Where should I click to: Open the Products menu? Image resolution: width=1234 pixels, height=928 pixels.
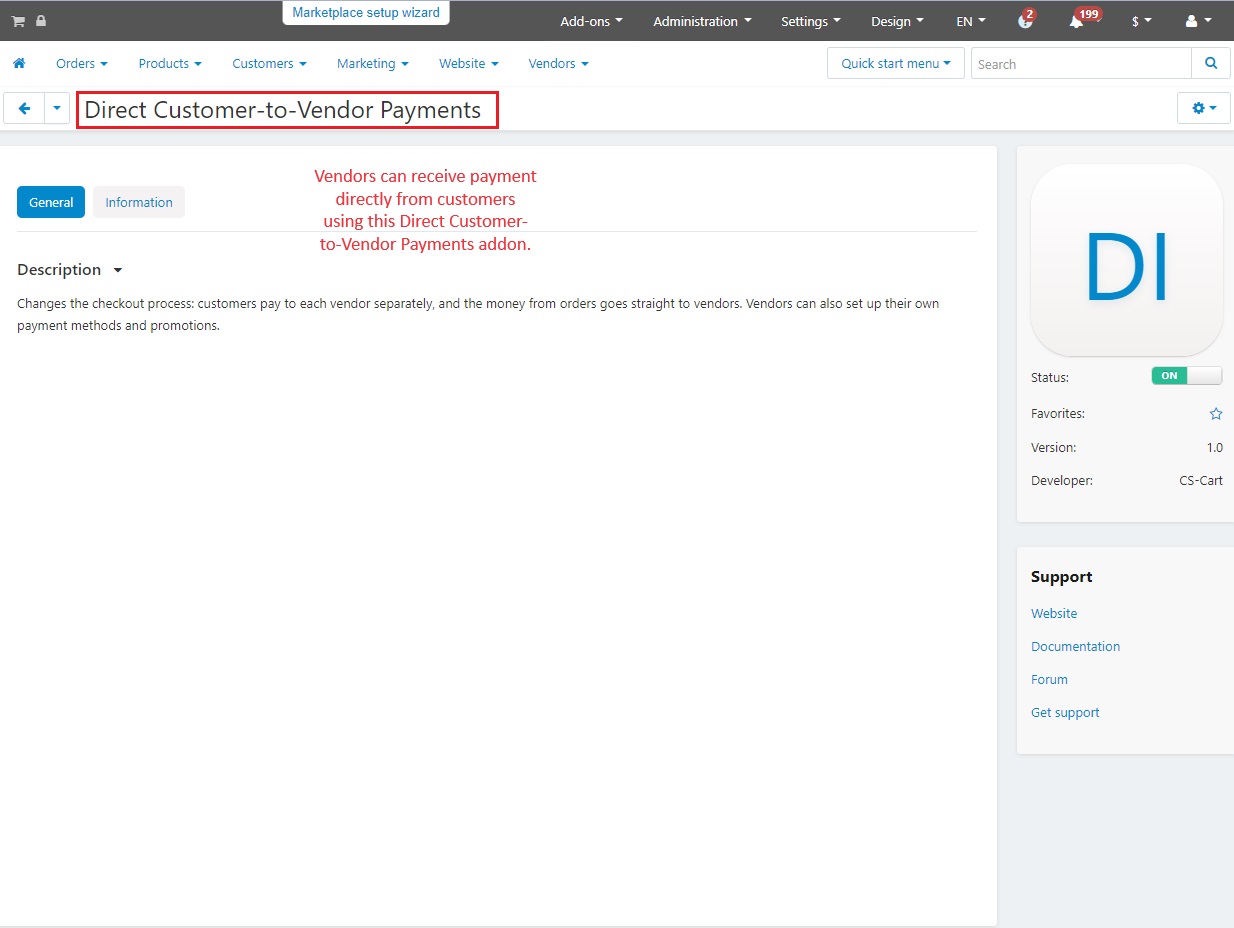point(170,63)
